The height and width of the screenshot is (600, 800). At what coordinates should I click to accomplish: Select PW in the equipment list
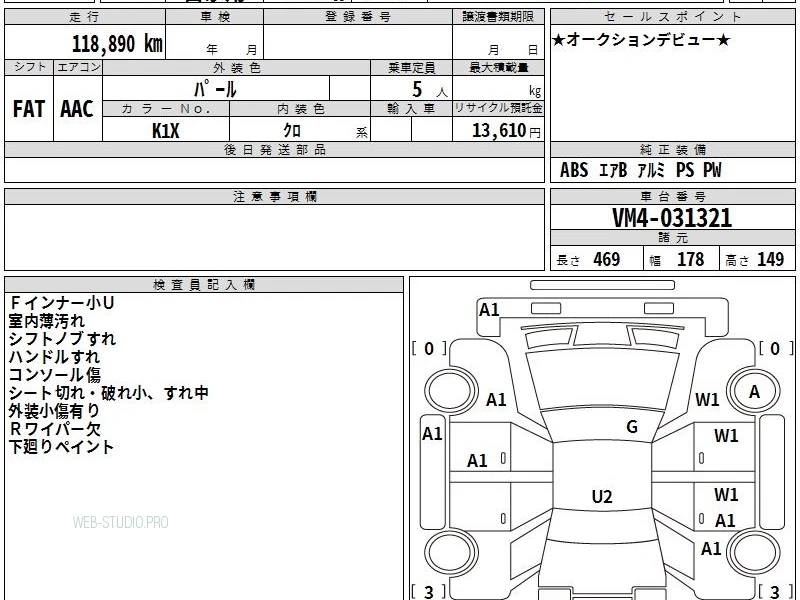point(712,170)
